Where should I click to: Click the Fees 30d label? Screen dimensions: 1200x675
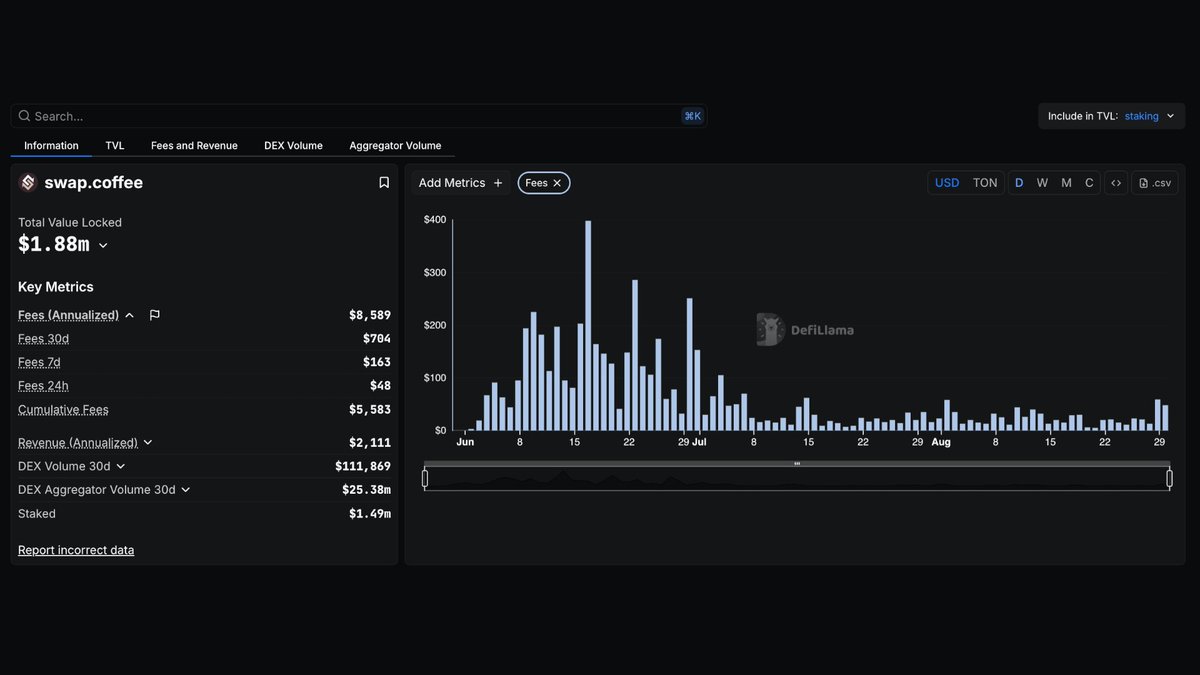click(x=43, y=339)
